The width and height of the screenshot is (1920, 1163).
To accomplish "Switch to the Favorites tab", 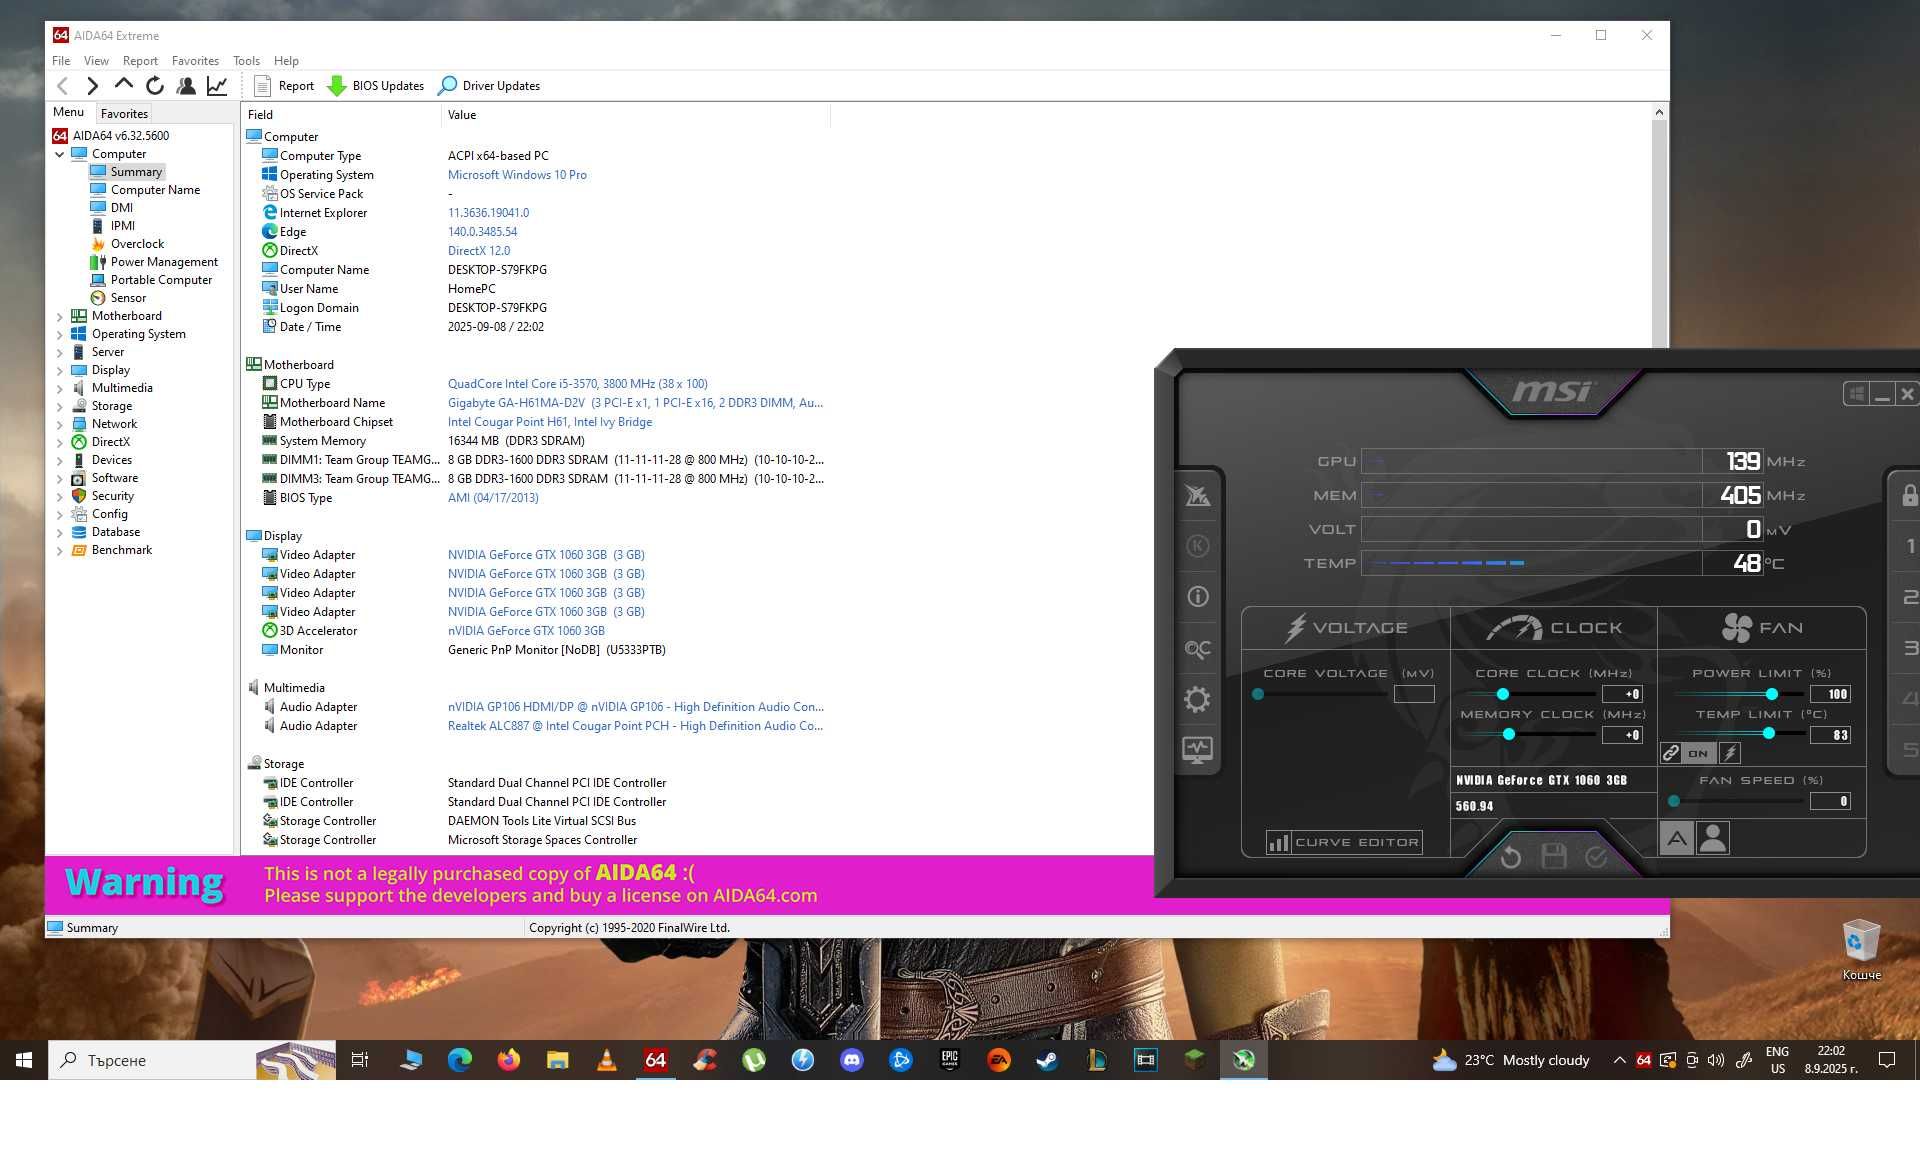I will tap(124, 113).
